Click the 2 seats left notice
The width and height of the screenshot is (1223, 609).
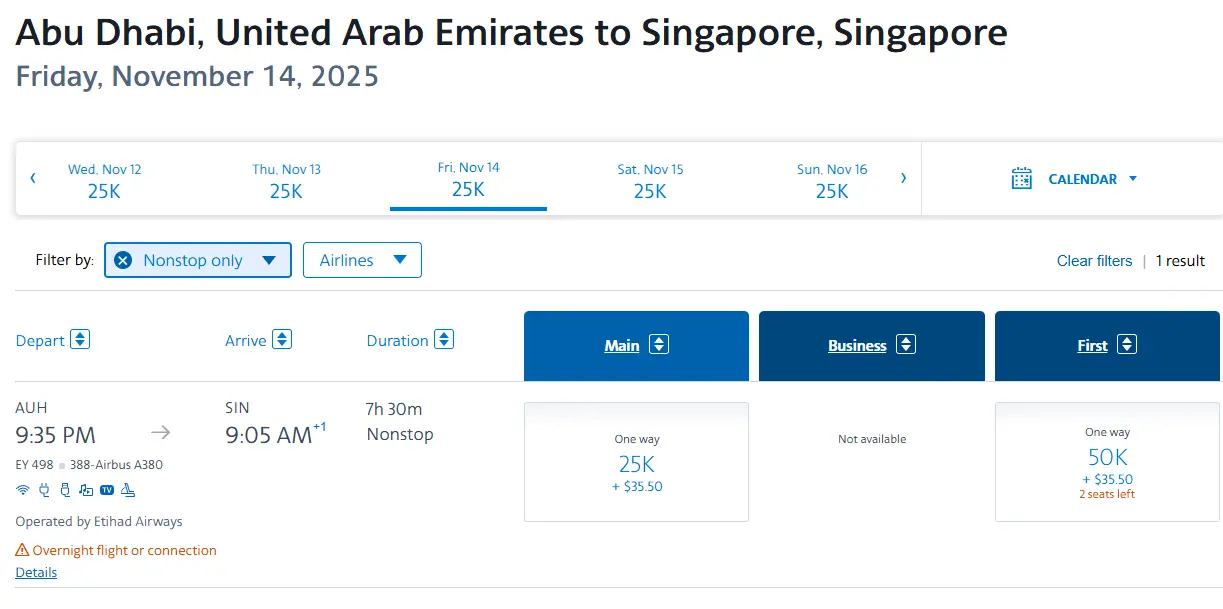click(1107, 495)
